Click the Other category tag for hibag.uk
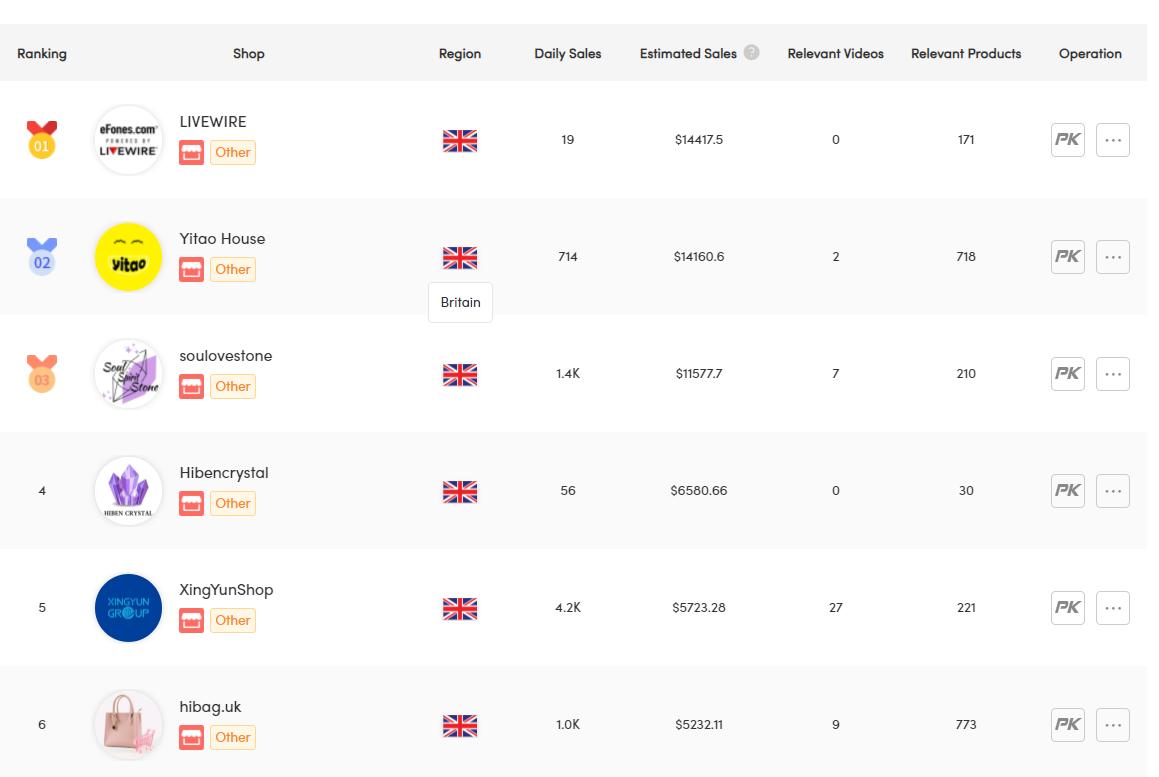The width and height of the screenshot is (1159, 777). coord(233,737)
